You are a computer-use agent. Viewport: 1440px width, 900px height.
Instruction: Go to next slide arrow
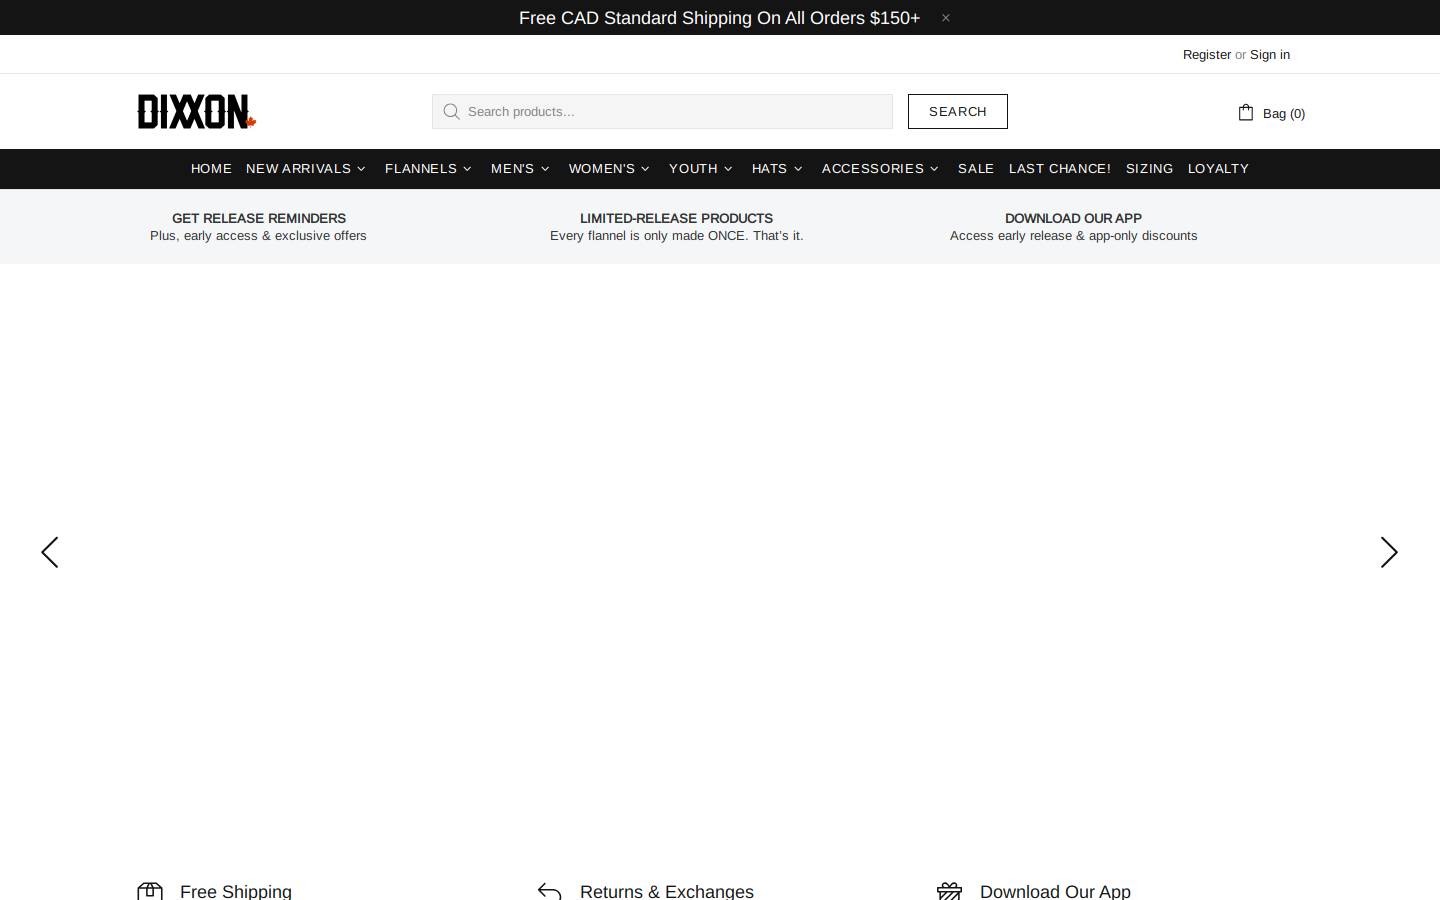point(1389,552)
